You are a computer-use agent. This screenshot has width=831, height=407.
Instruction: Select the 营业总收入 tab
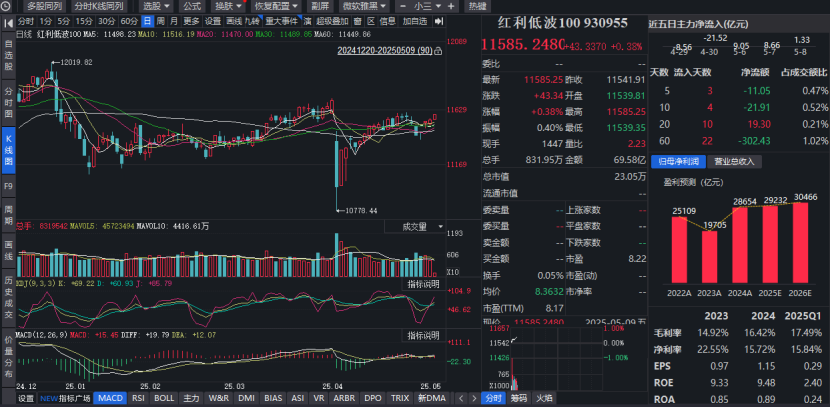(734, 162)
